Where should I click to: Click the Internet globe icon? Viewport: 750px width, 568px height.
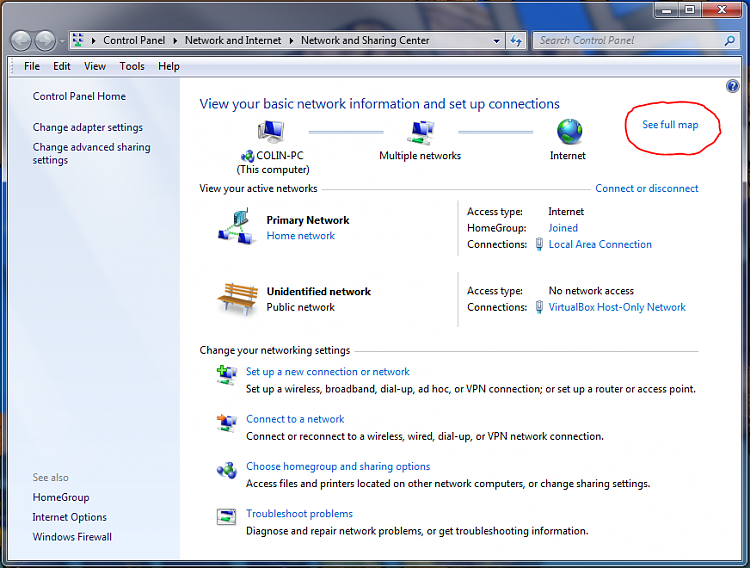[x=569, y=132]
